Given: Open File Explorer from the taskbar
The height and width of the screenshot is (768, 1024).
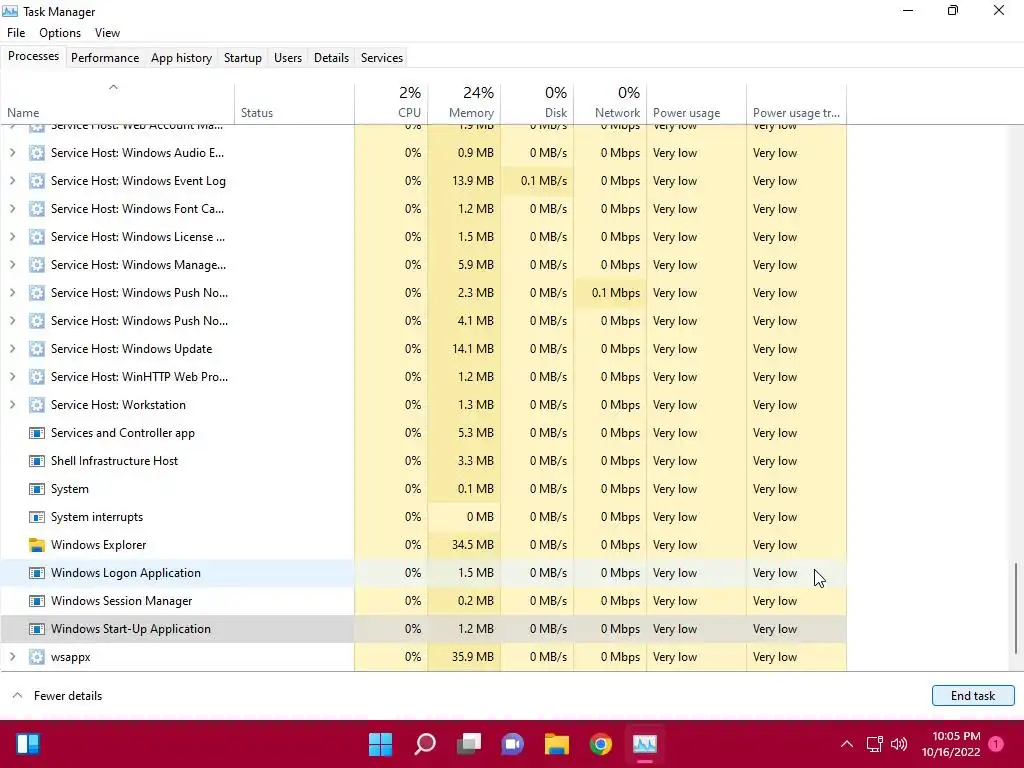Looking at the screenshot, I should [x=556, y=744].
